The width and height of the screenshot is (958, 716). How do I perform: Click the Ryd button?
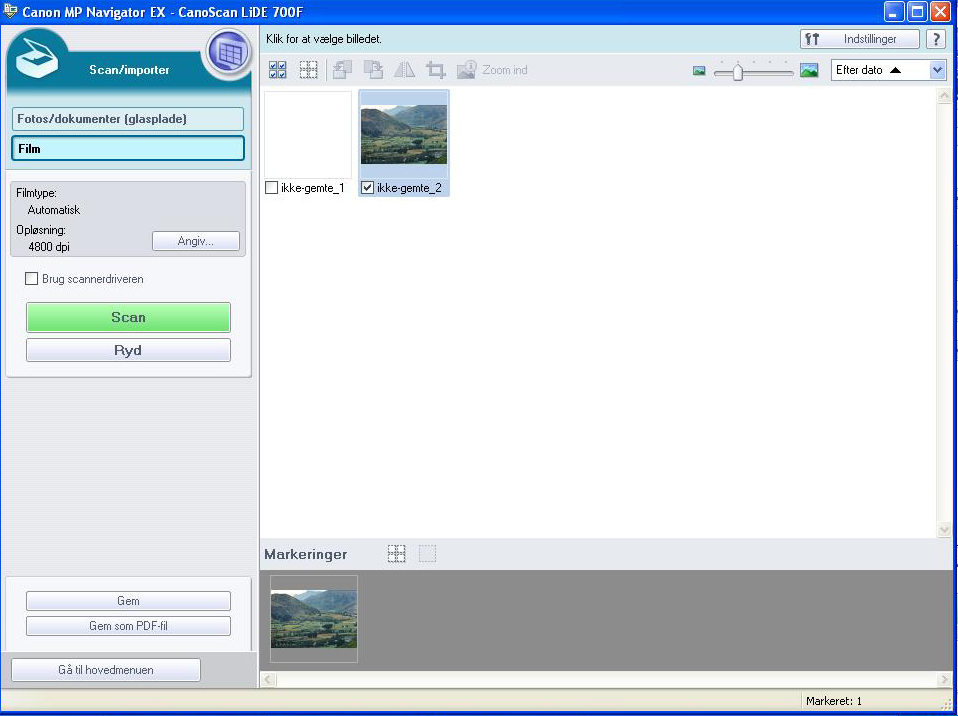click(128, 351)
